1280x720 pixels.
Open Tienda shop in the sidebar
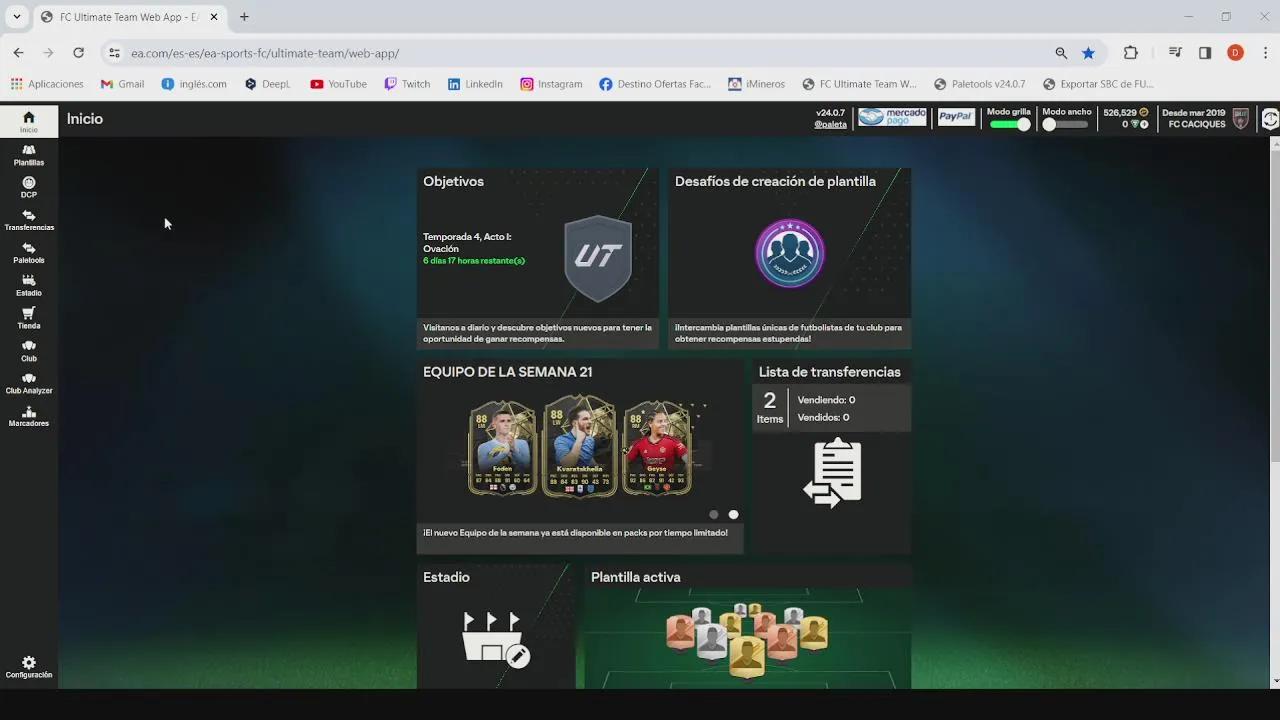click(x=28, y=319)
